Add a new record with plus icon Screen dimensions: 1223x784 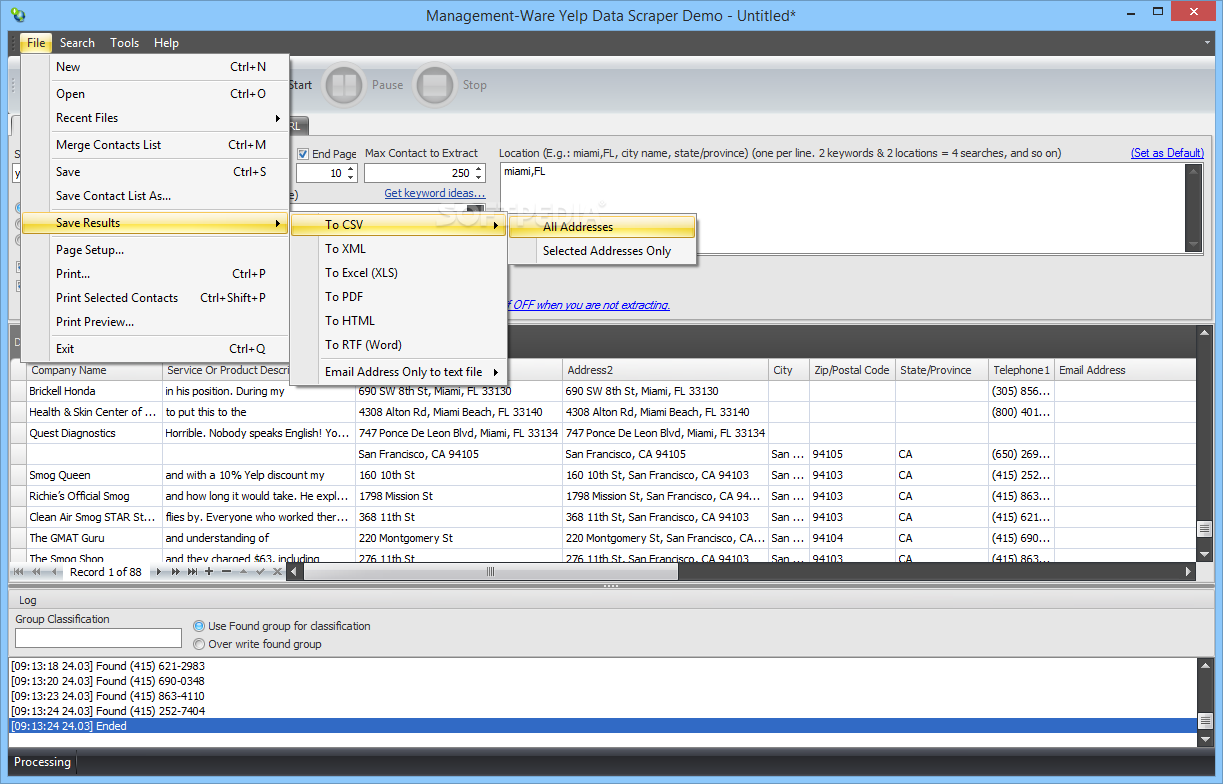click(209, 572)
